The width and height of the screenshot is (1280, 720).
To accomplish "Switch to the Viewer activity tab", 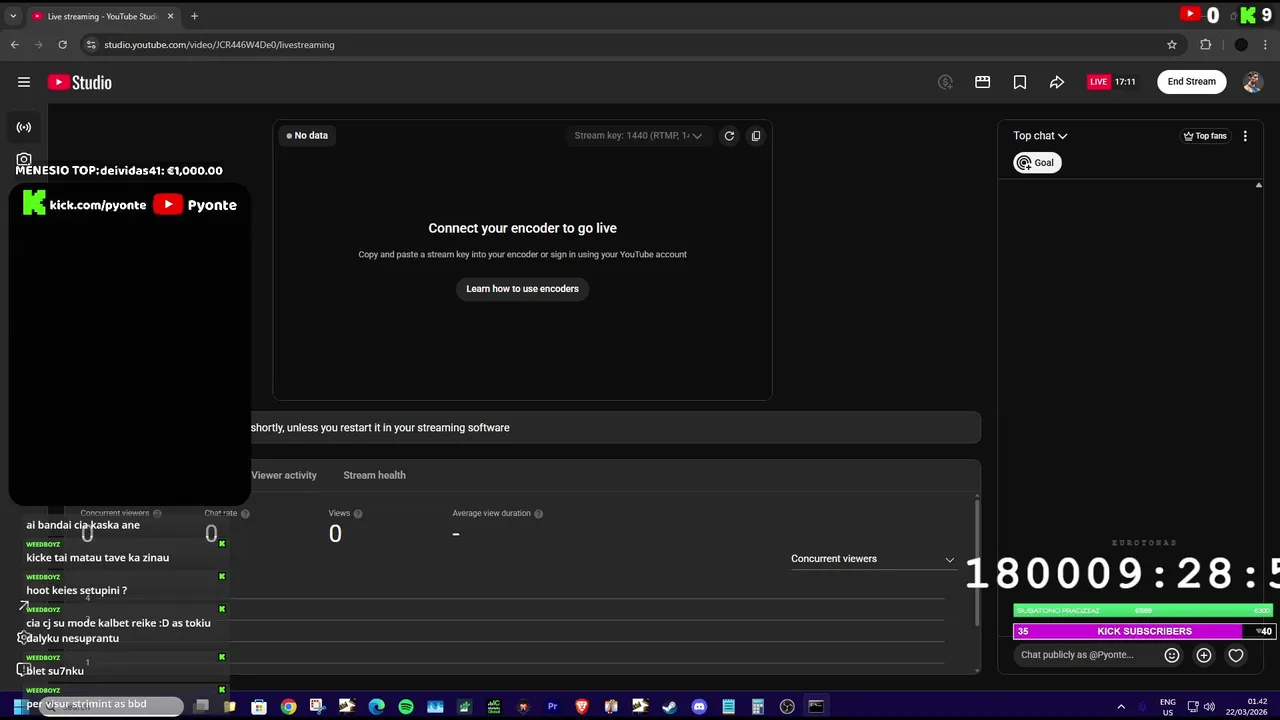I will tap(284, 475).
